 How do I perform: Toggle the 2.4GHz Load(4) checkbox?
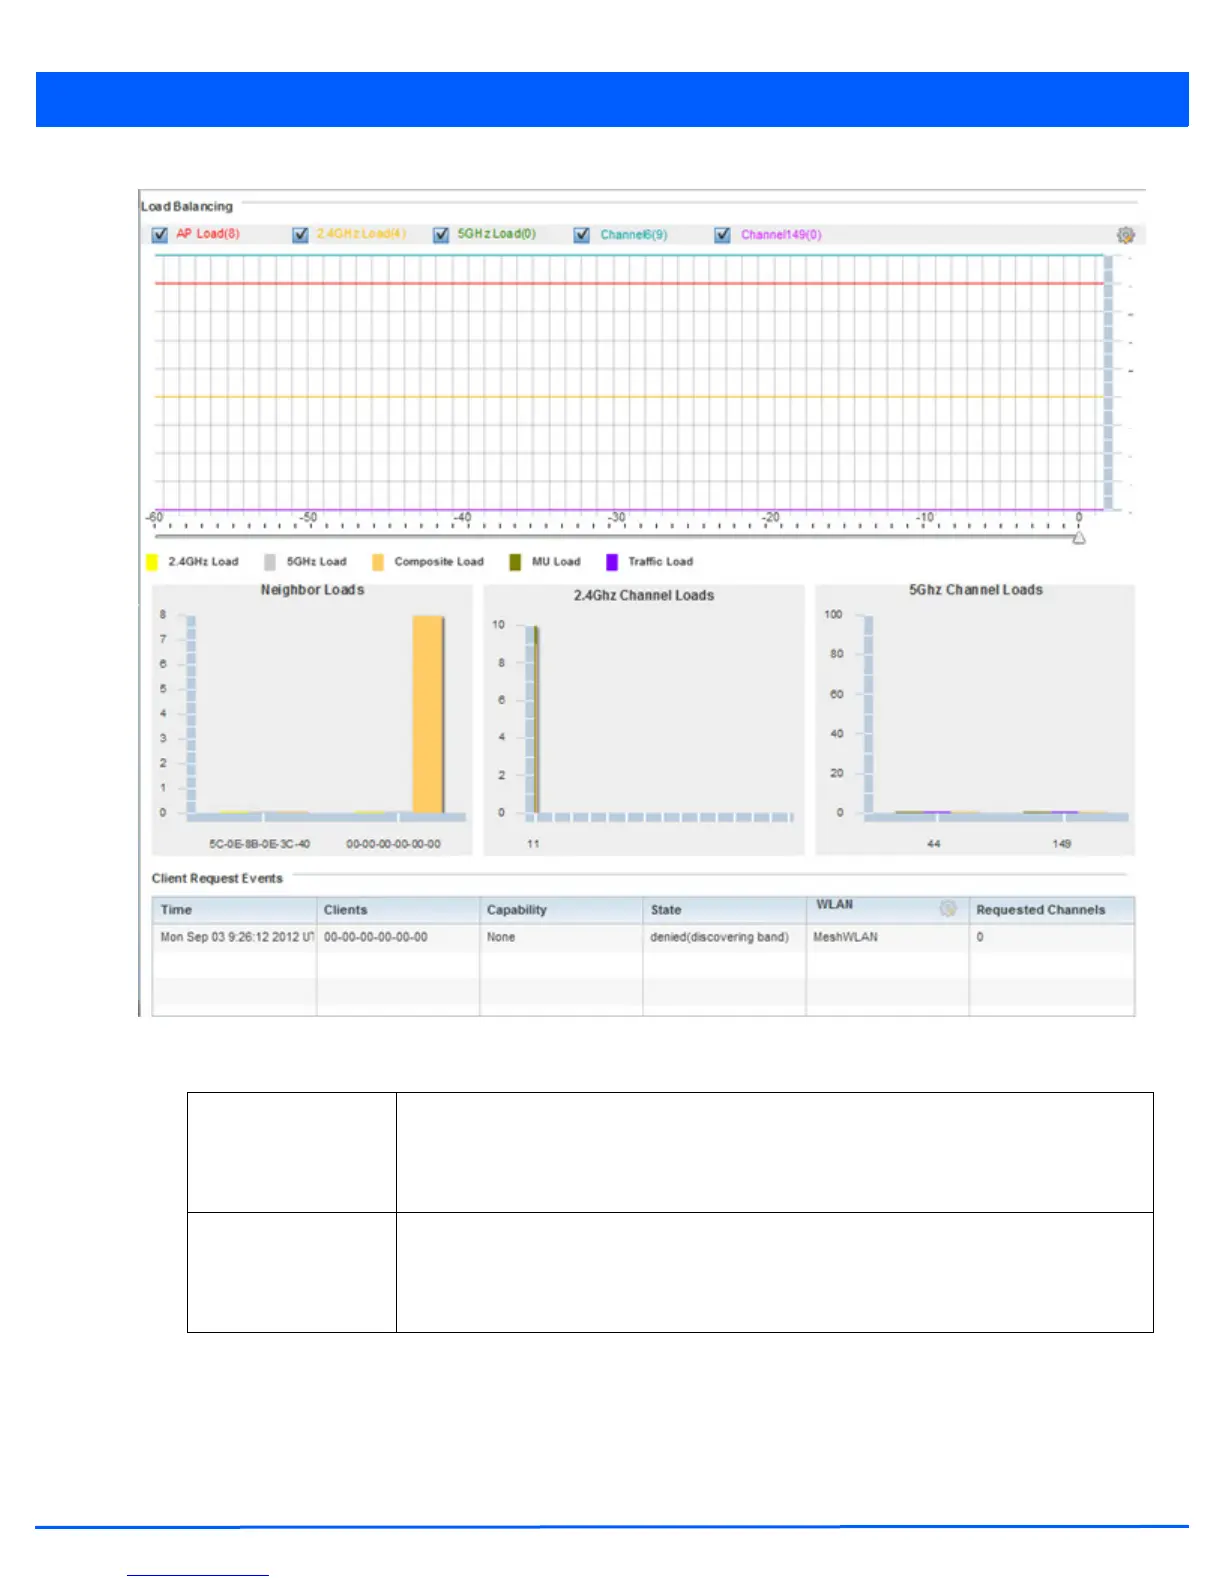(x=300, y=235)
